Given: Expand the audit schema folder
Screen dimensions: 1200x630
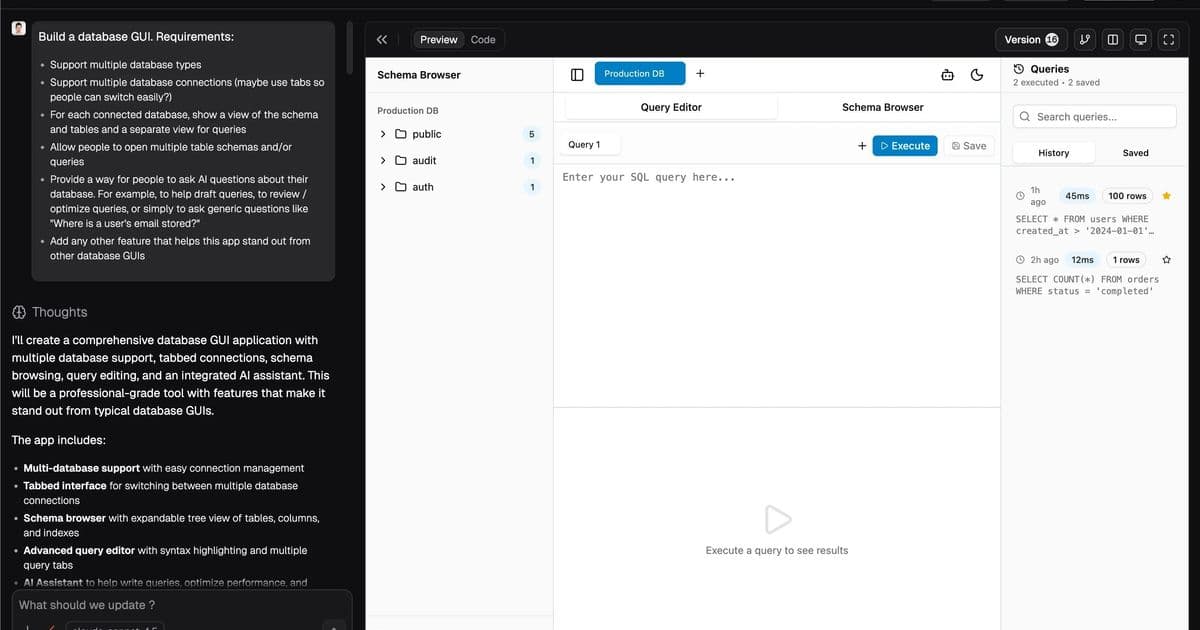Looking at the screenshot, I should coord(382,160).
